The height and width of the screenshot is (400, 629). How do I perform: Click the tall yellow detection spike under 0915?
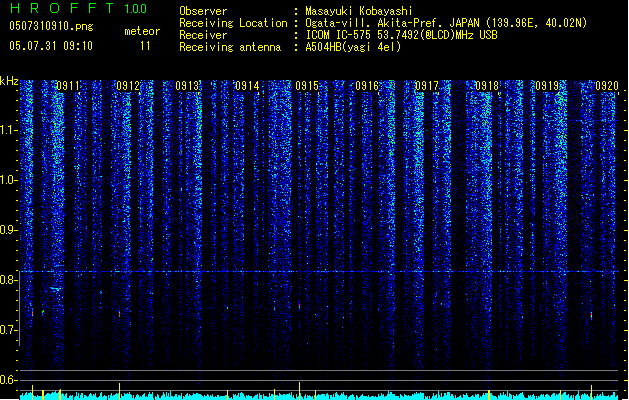click(x=299, y=391)
